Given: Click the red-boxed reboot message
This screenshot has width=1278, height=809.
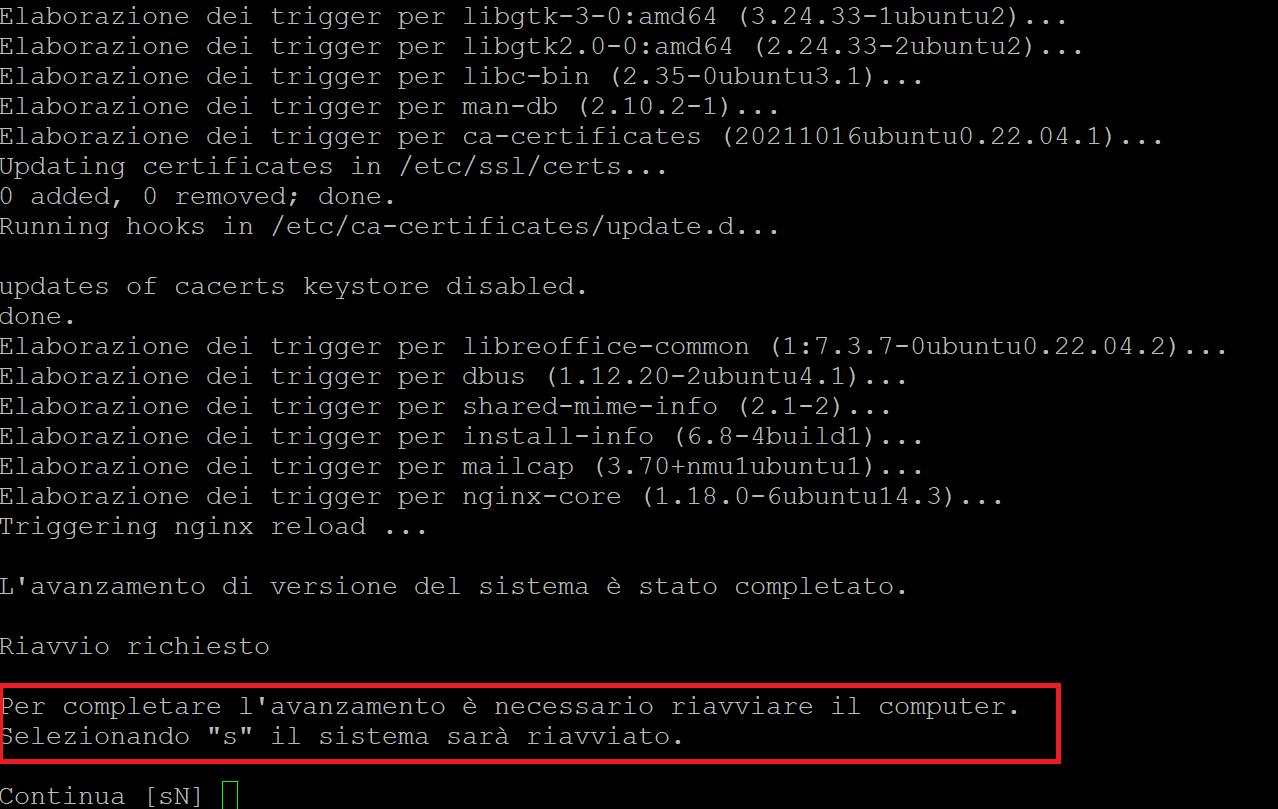Looking at the screenshot, I should click(x=530, y=724).
